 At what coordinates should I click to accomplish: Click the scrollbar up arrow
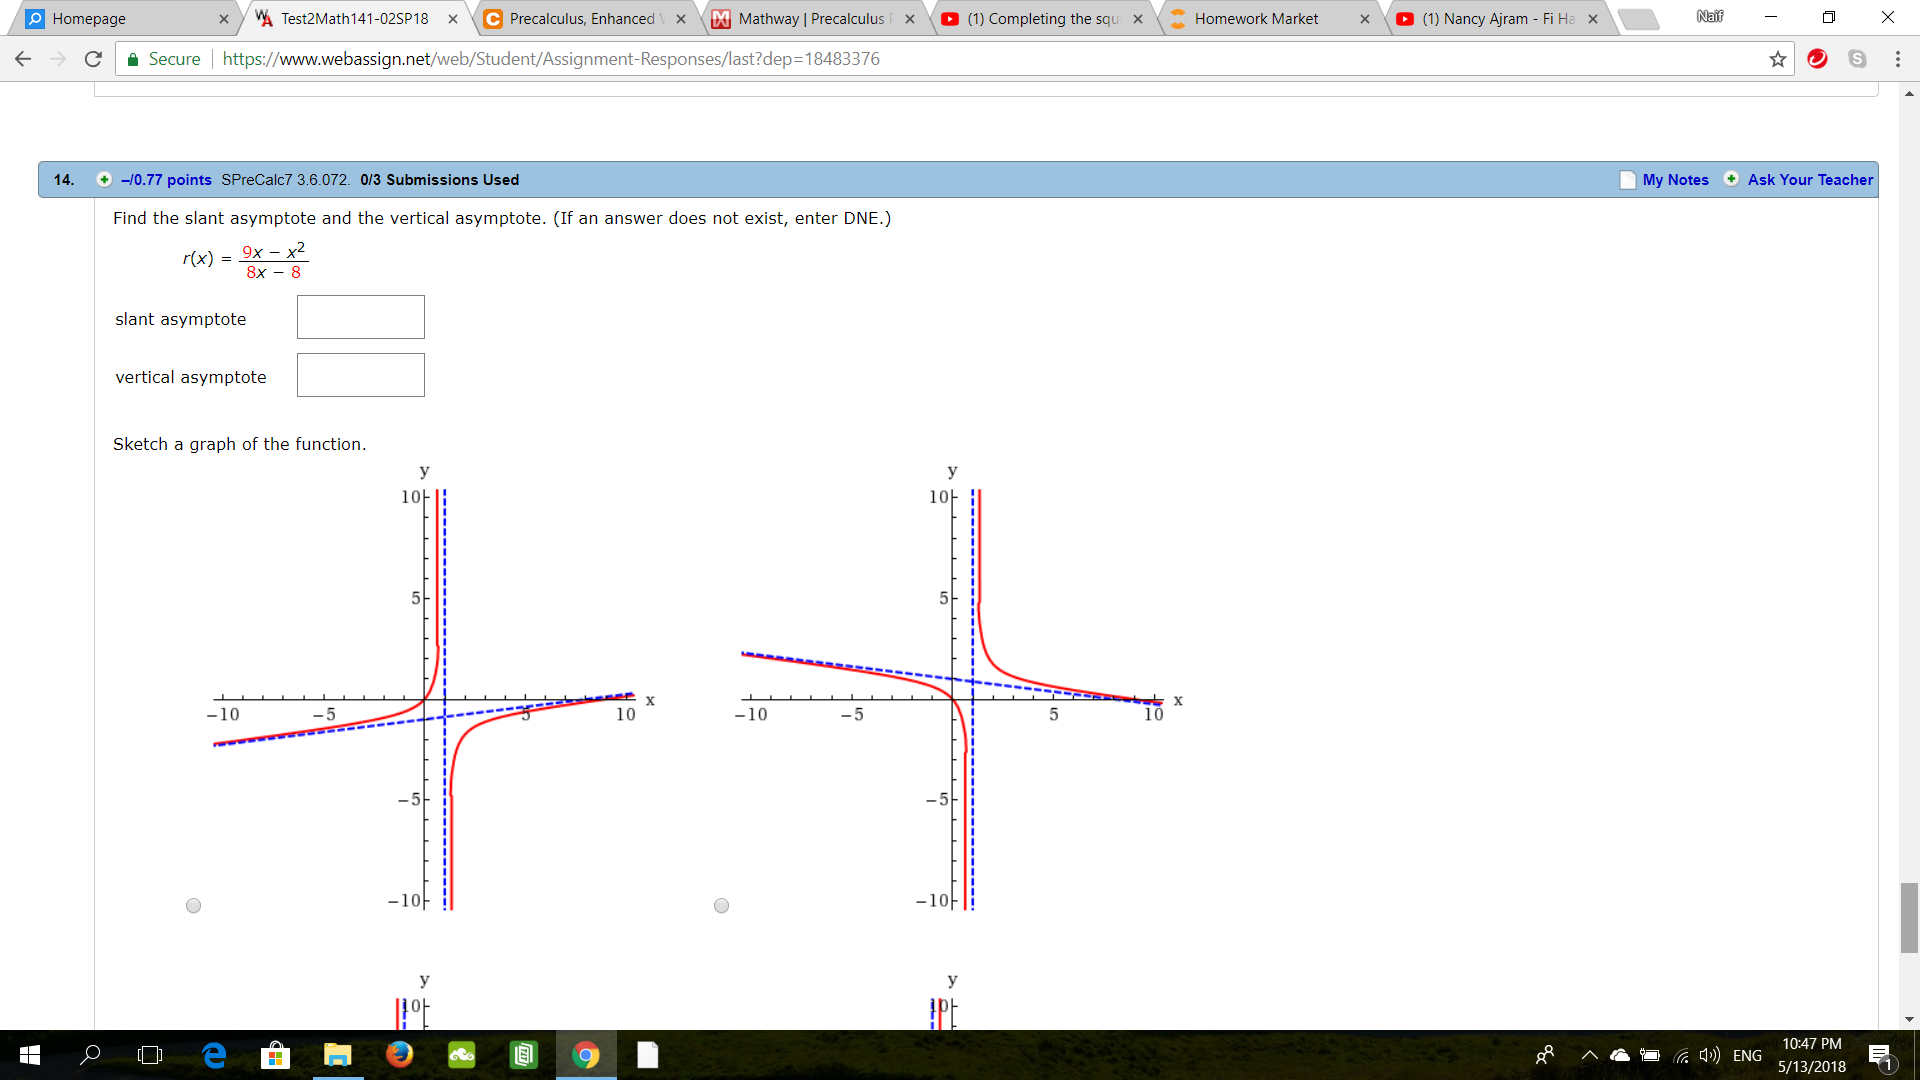pyautogui.click(x=1909, y=94)
